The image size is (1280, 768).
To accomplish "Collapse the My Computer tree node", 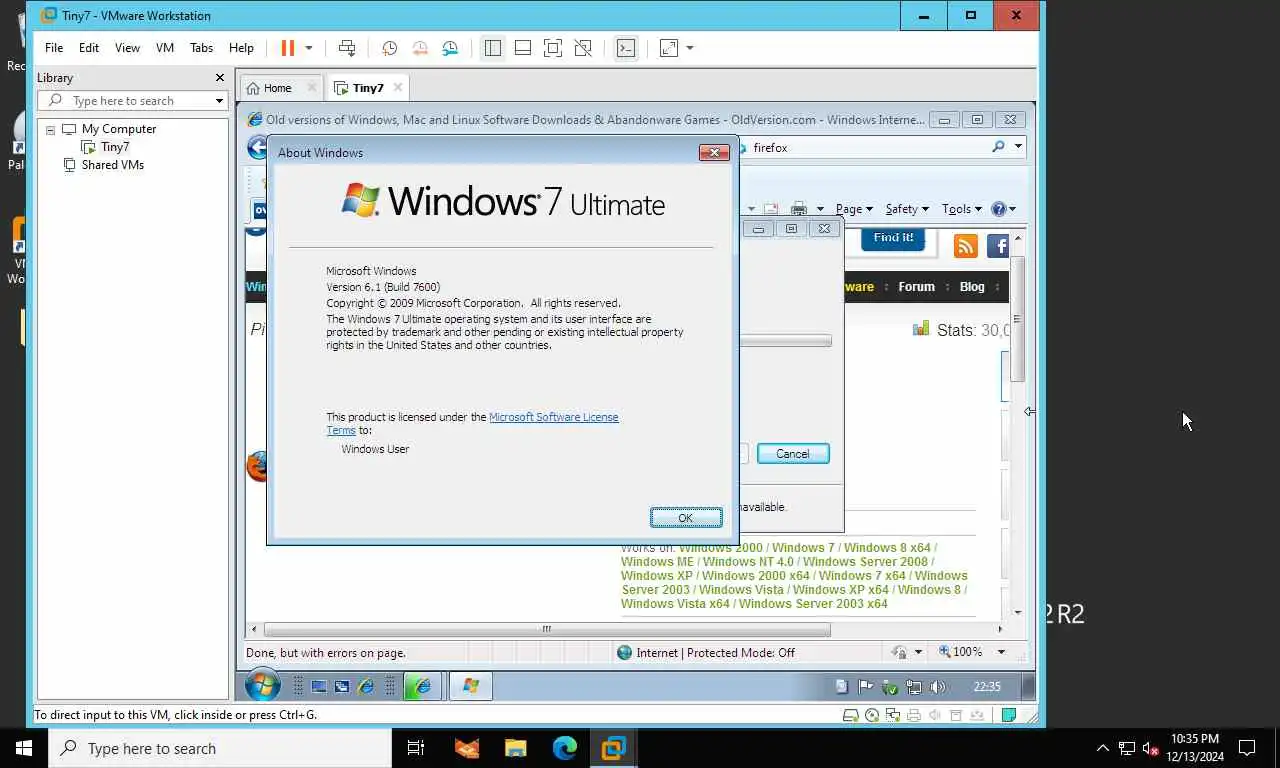I will coord(50,130).
